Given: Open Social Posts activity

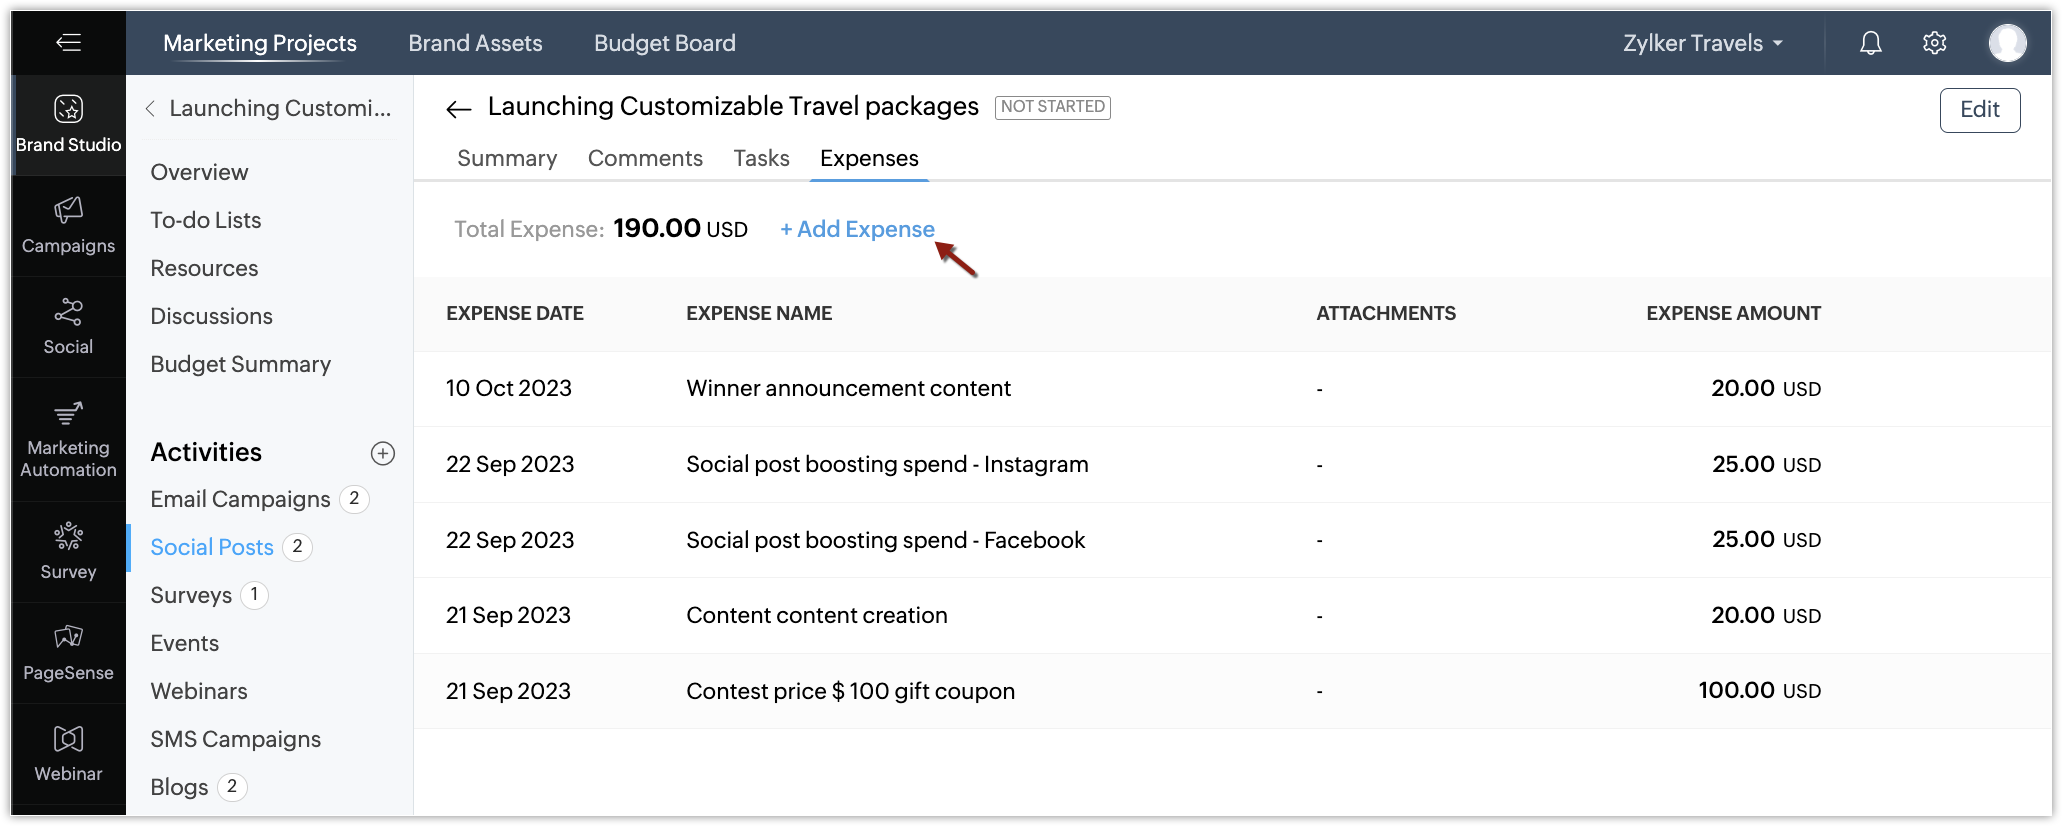Looking at the screenshot, I should (212, 547).
